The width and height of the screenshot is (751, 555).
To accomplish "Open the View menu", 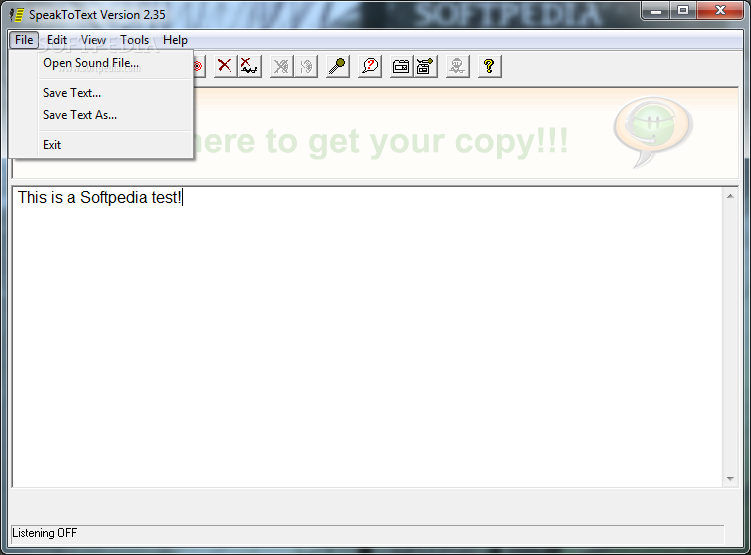I will tap(93, 40).
